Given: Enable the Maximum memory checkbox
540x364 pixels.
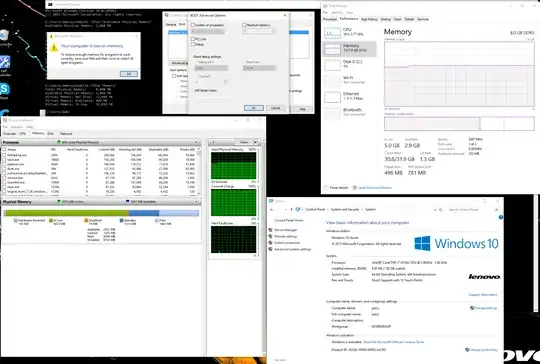Looking at the screenshot, I should click(x=244, y=25).
